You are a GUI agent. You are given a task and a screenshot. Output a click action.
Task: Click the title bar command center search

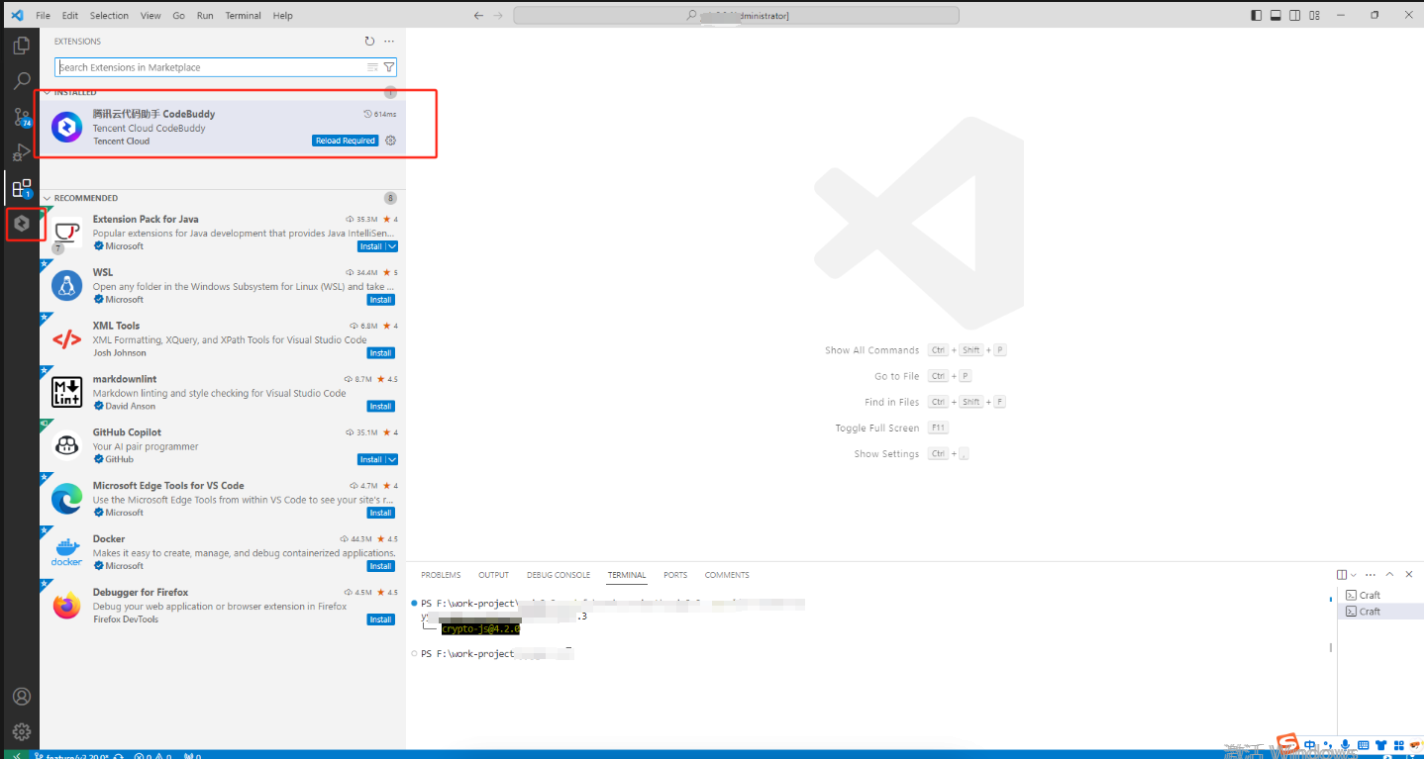click(736, 16)
